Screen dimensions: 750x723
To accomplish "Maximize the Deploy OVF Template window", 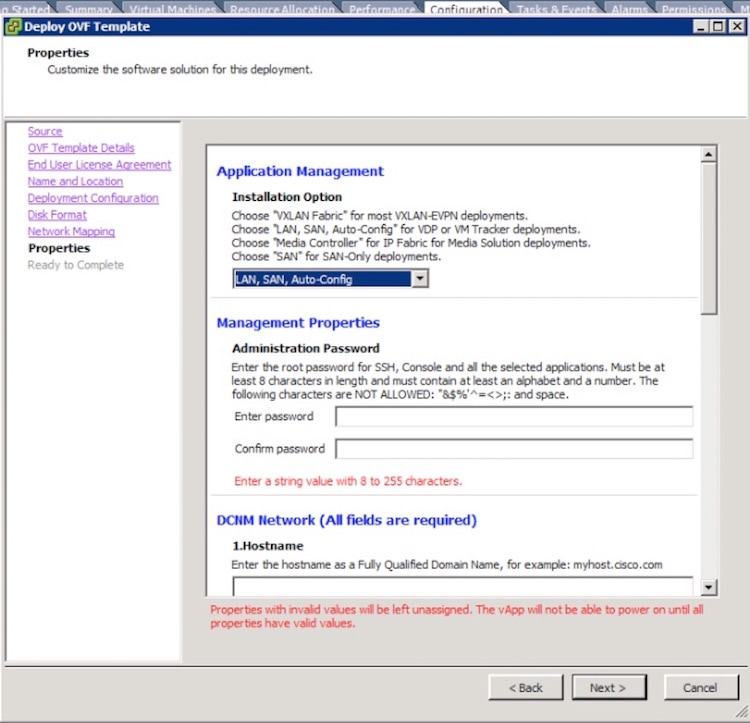I will point(718,27).
